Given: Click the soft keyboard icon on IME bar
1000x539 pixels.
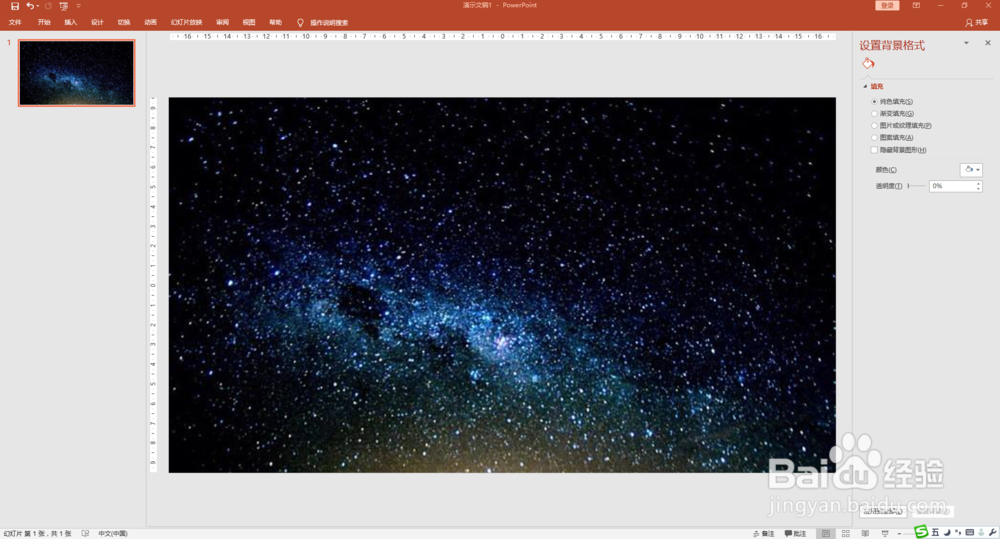Looking at the screenshot, I should coord(969,532).
